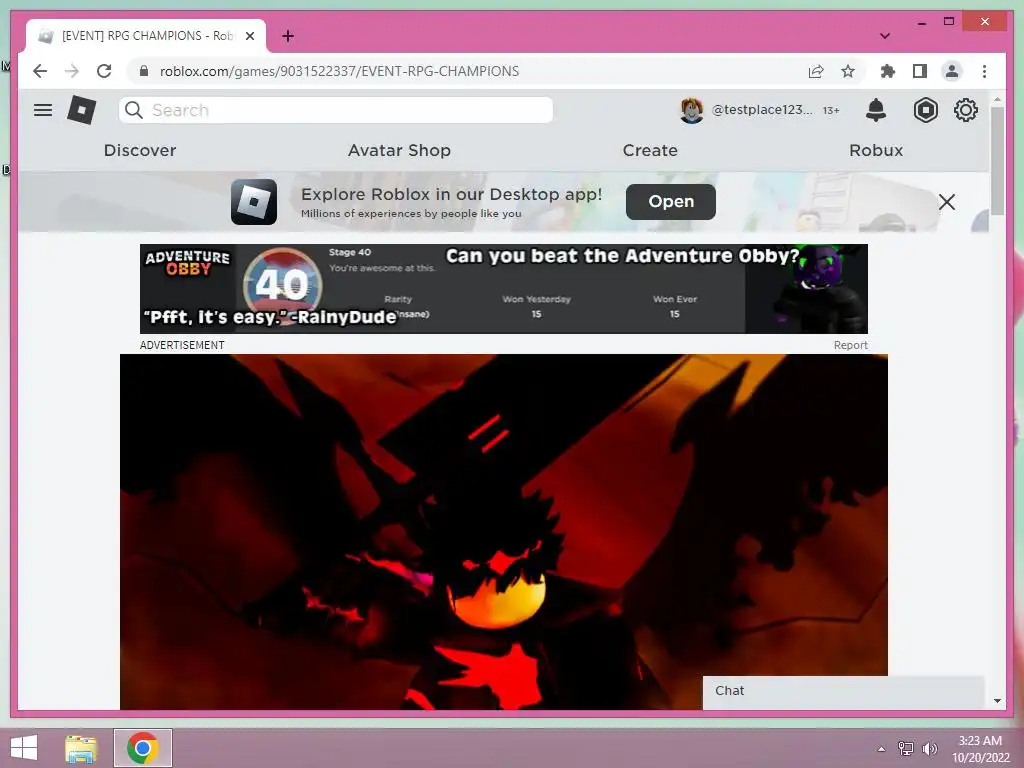This screenshot has height=768, width=1024.
Task: Open the Windows Start menu
Action: pos(24,748)
